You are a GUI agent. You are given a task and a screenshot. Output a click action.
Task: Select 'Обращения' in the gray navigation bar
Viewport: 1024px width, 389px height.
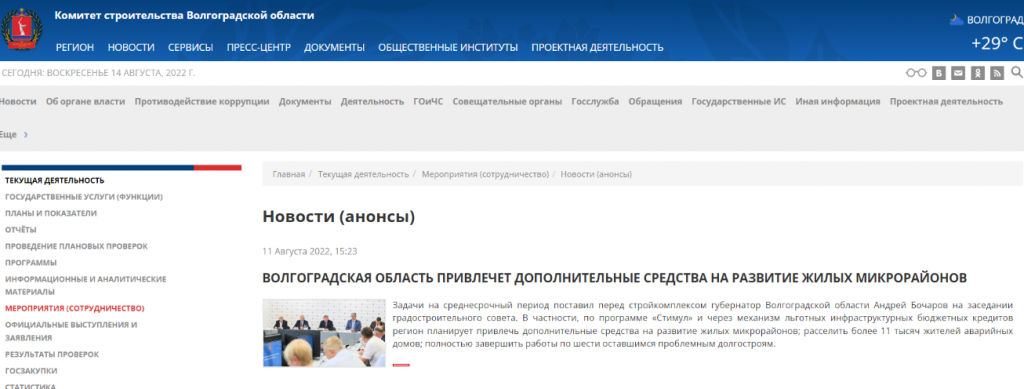[655, 101]
